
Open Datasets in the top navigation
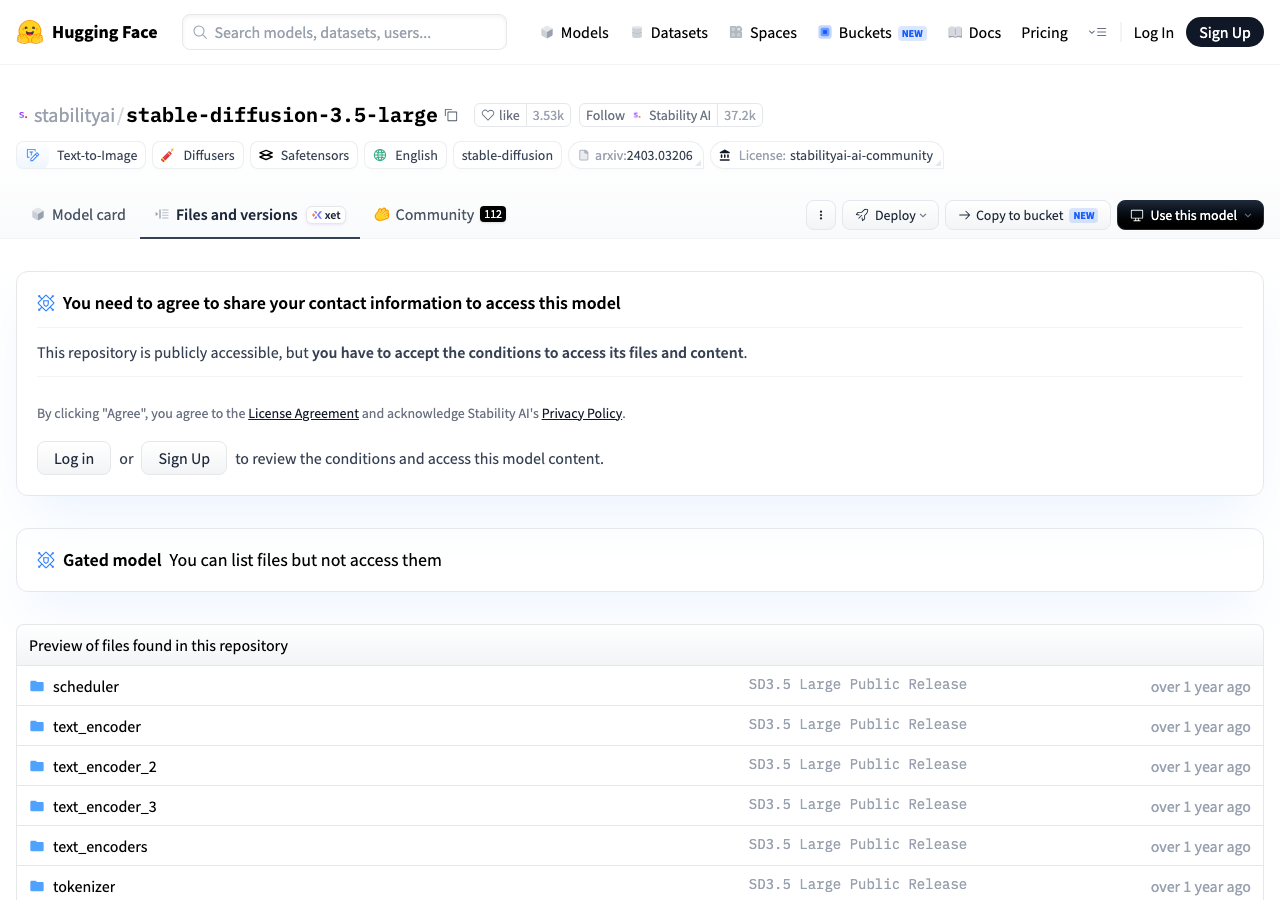pos(669,32)
